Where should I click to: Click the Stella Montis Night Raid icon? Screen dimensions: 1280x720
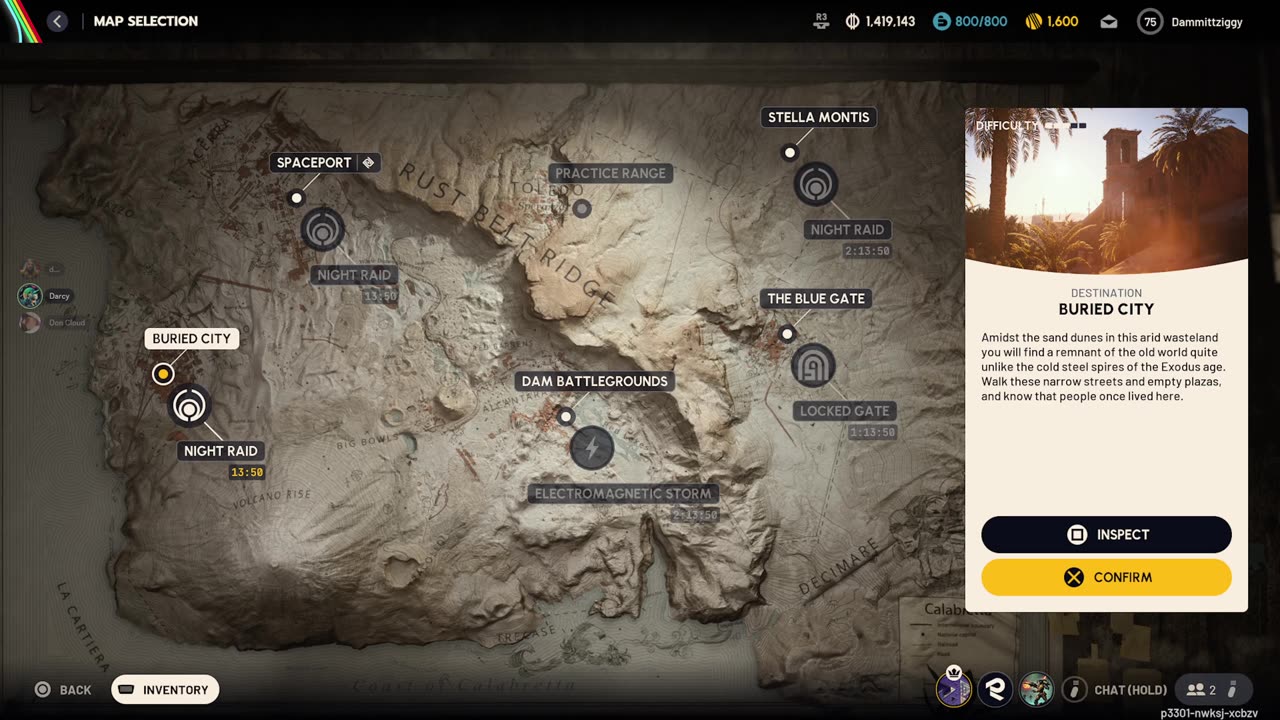pyautogui.click(x=816, y=184)
